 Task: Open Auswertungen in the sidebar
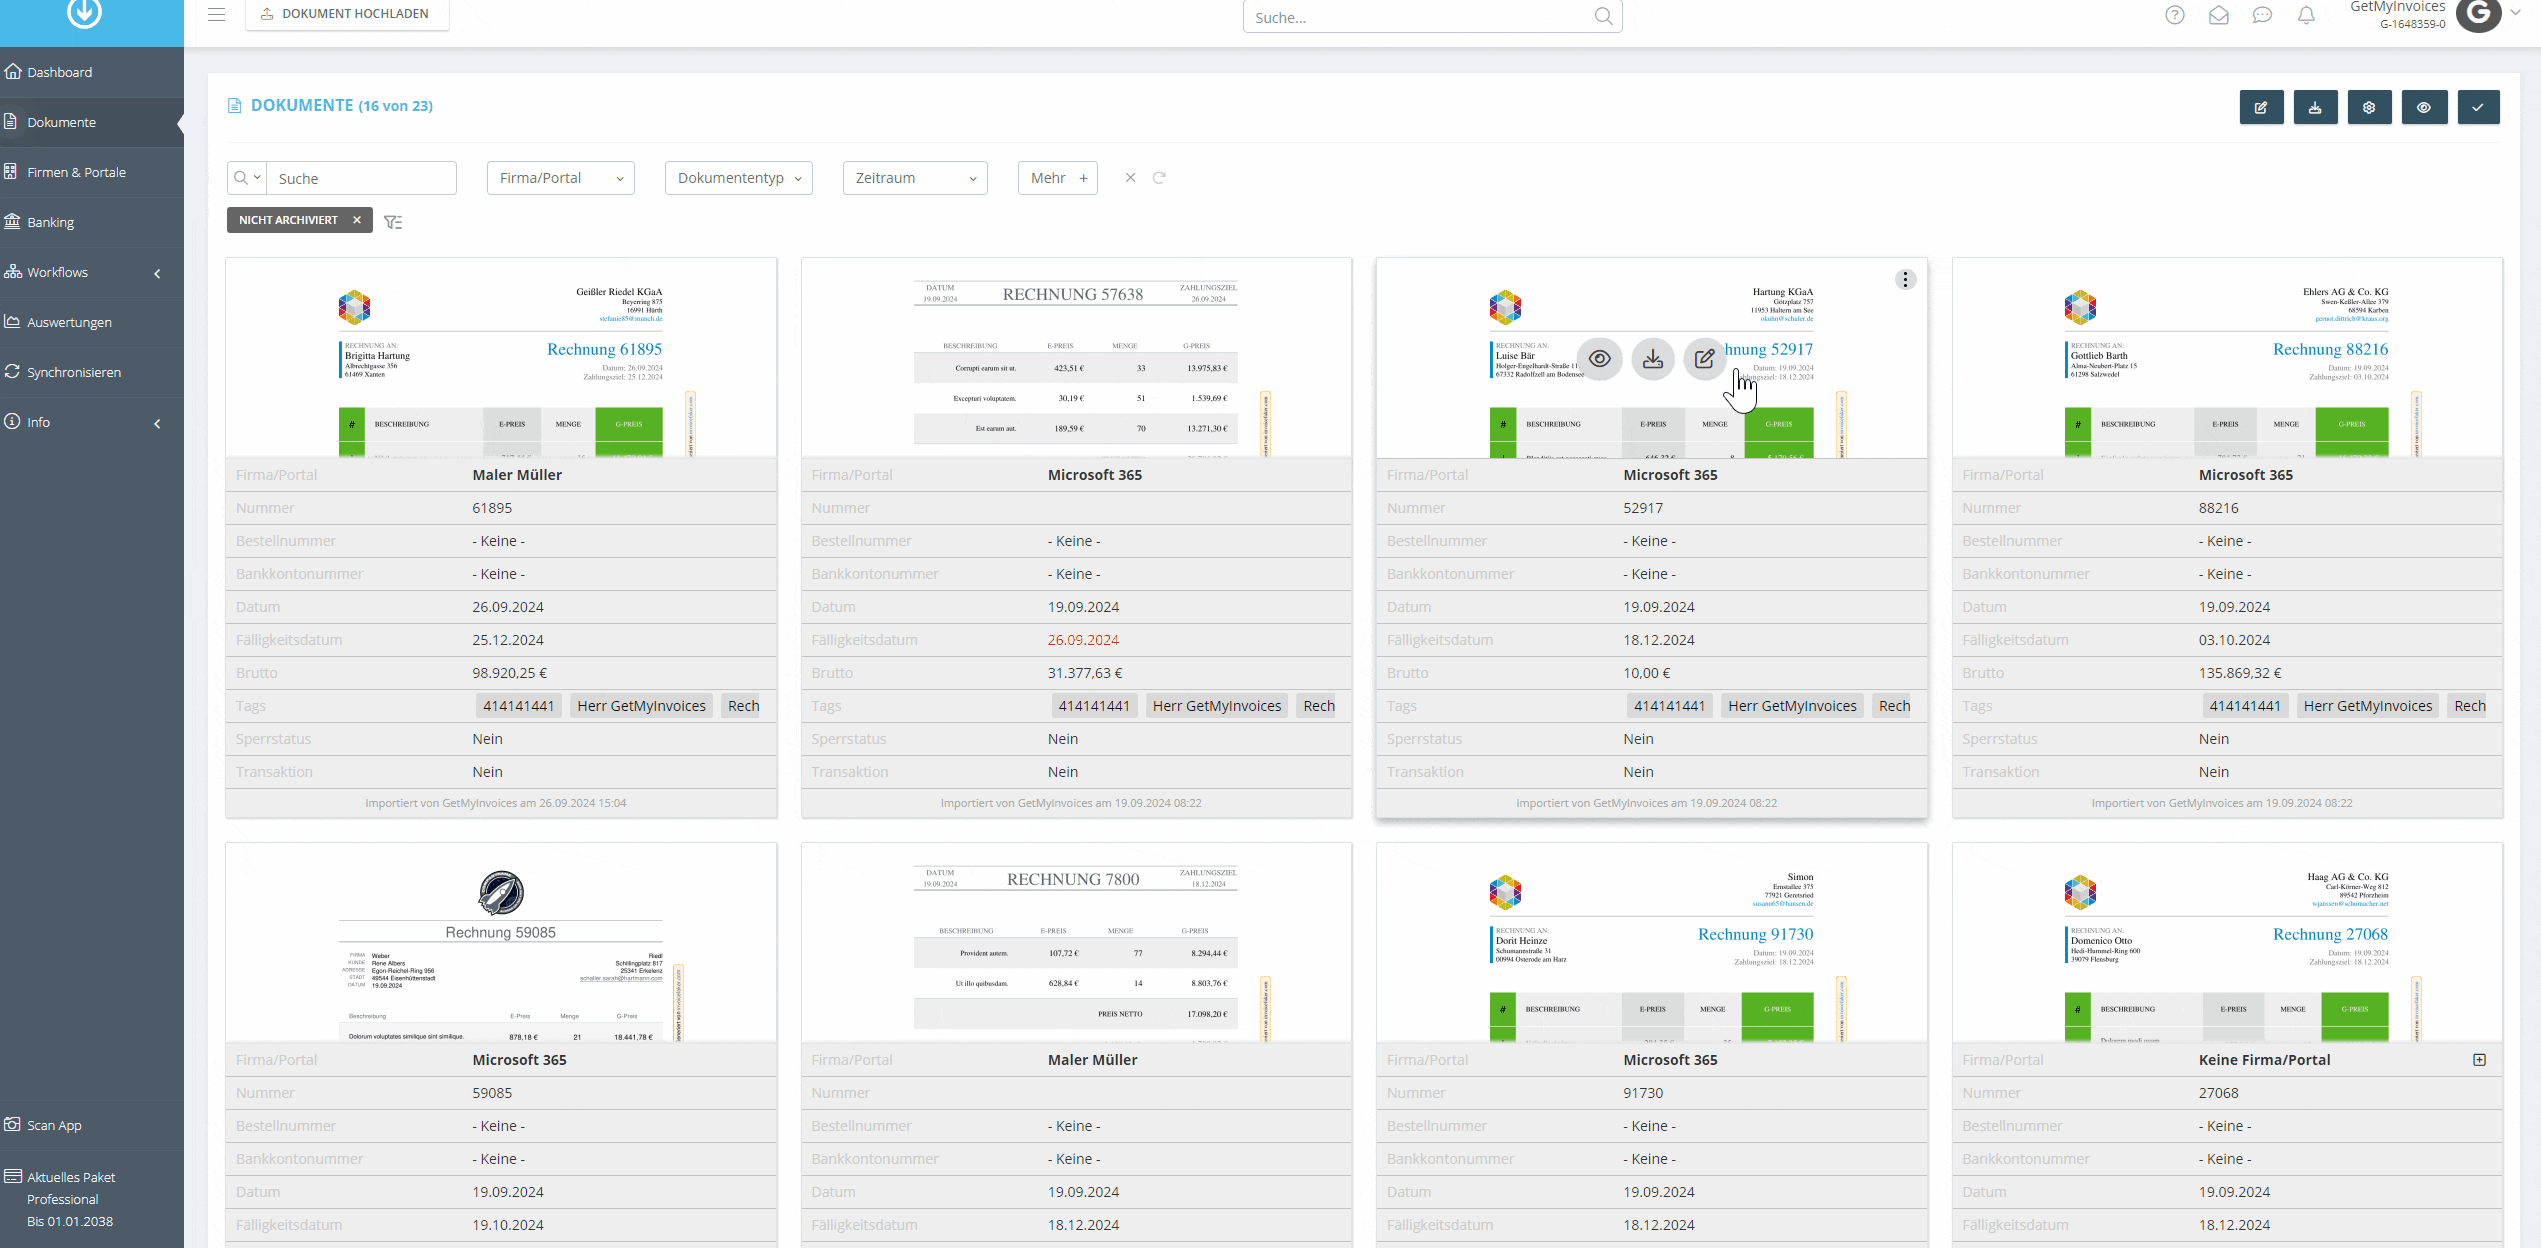point(92,322)
